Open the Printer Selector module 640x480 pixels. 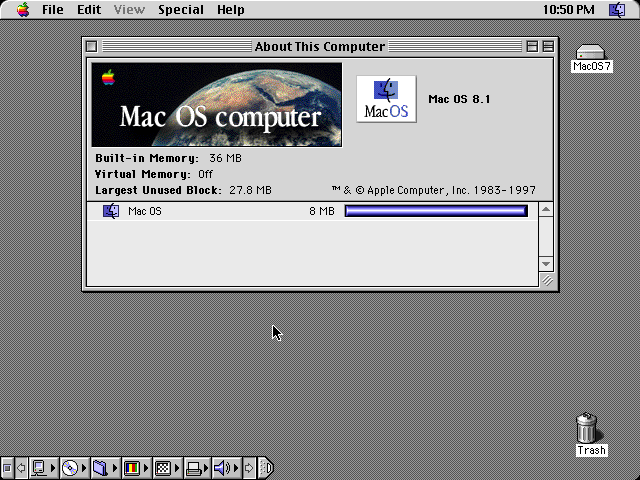click(193, 468)
